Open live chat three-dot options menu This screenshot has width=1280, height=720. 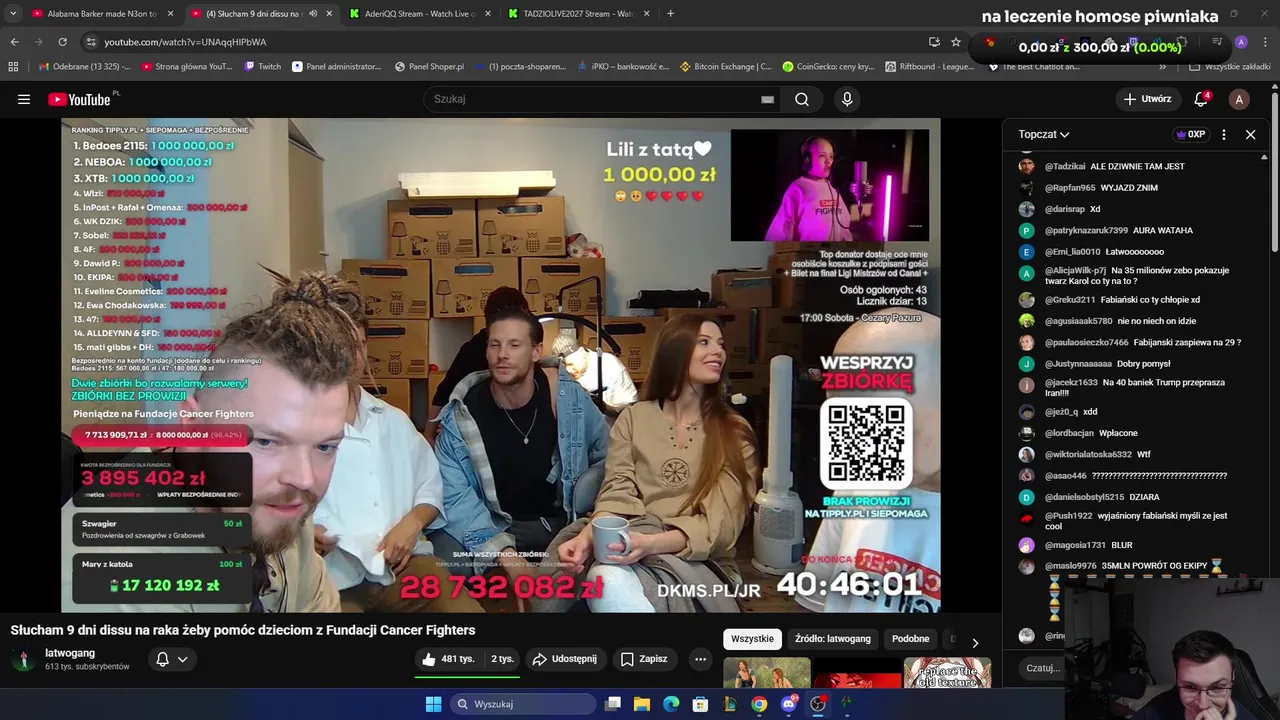[x=1224, y=134]
